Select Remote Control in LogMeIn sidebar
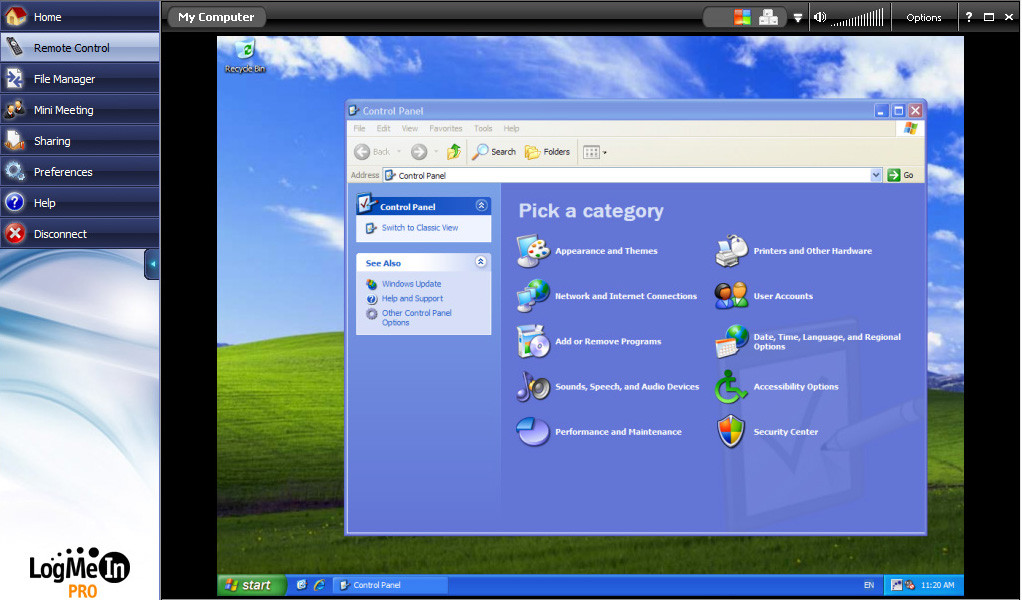The image size is (1022, 600). click(80, 48)
